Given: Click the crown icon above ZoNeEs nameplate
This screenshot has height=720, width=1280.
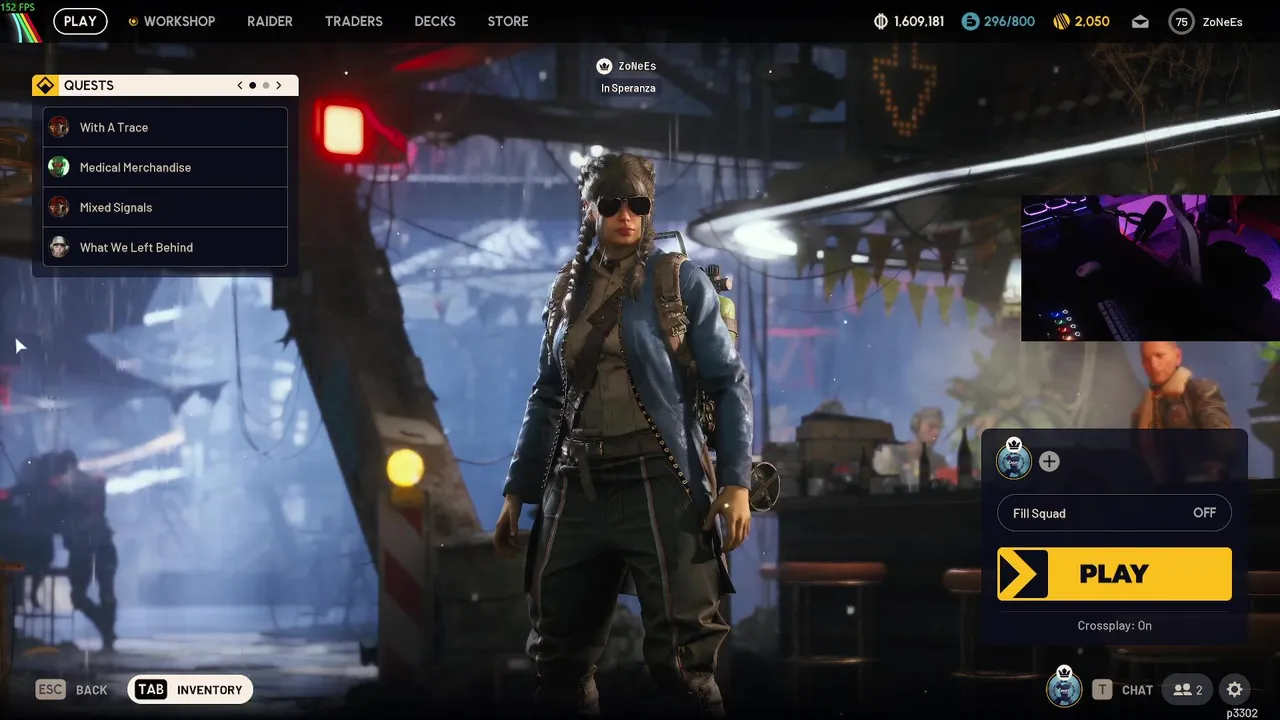Looking at the screenshot, I should click(604, 66).
